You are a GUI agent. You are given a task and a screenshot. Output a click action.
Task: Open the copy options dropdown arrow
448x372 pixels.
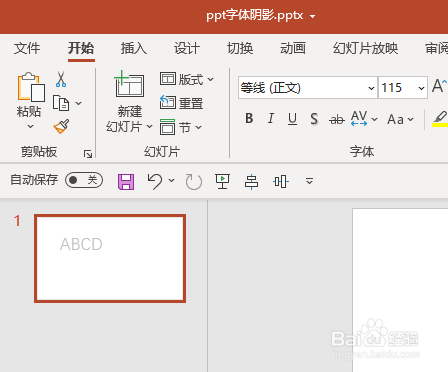coord(79,103)
